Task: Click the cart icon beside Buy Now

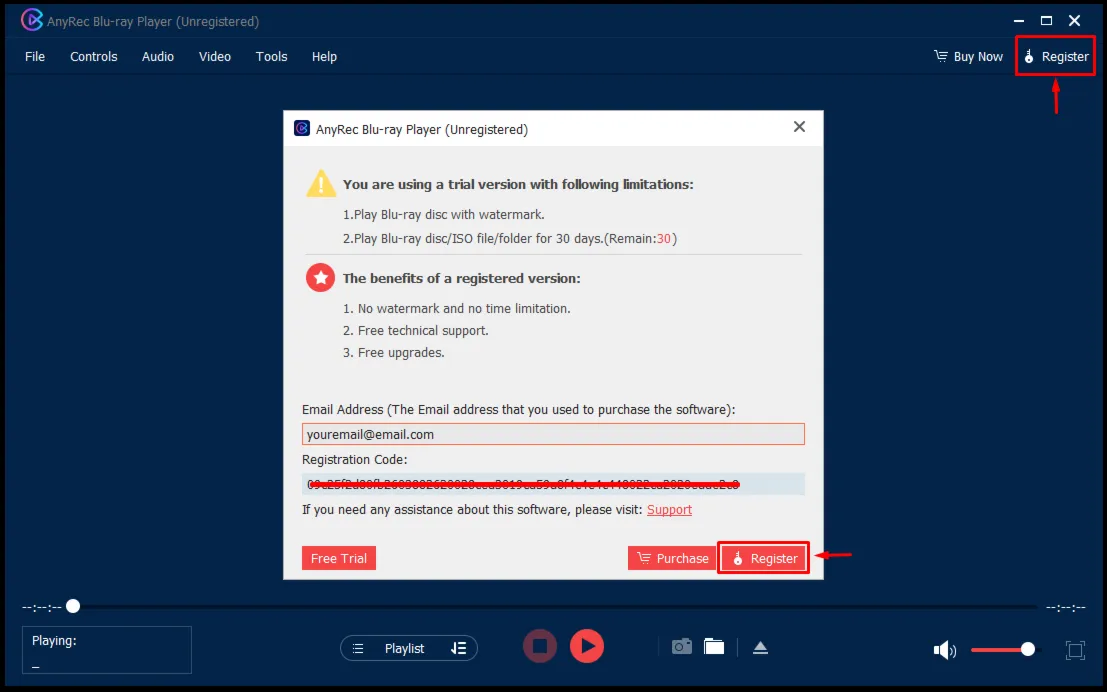Action: [941, 56]
